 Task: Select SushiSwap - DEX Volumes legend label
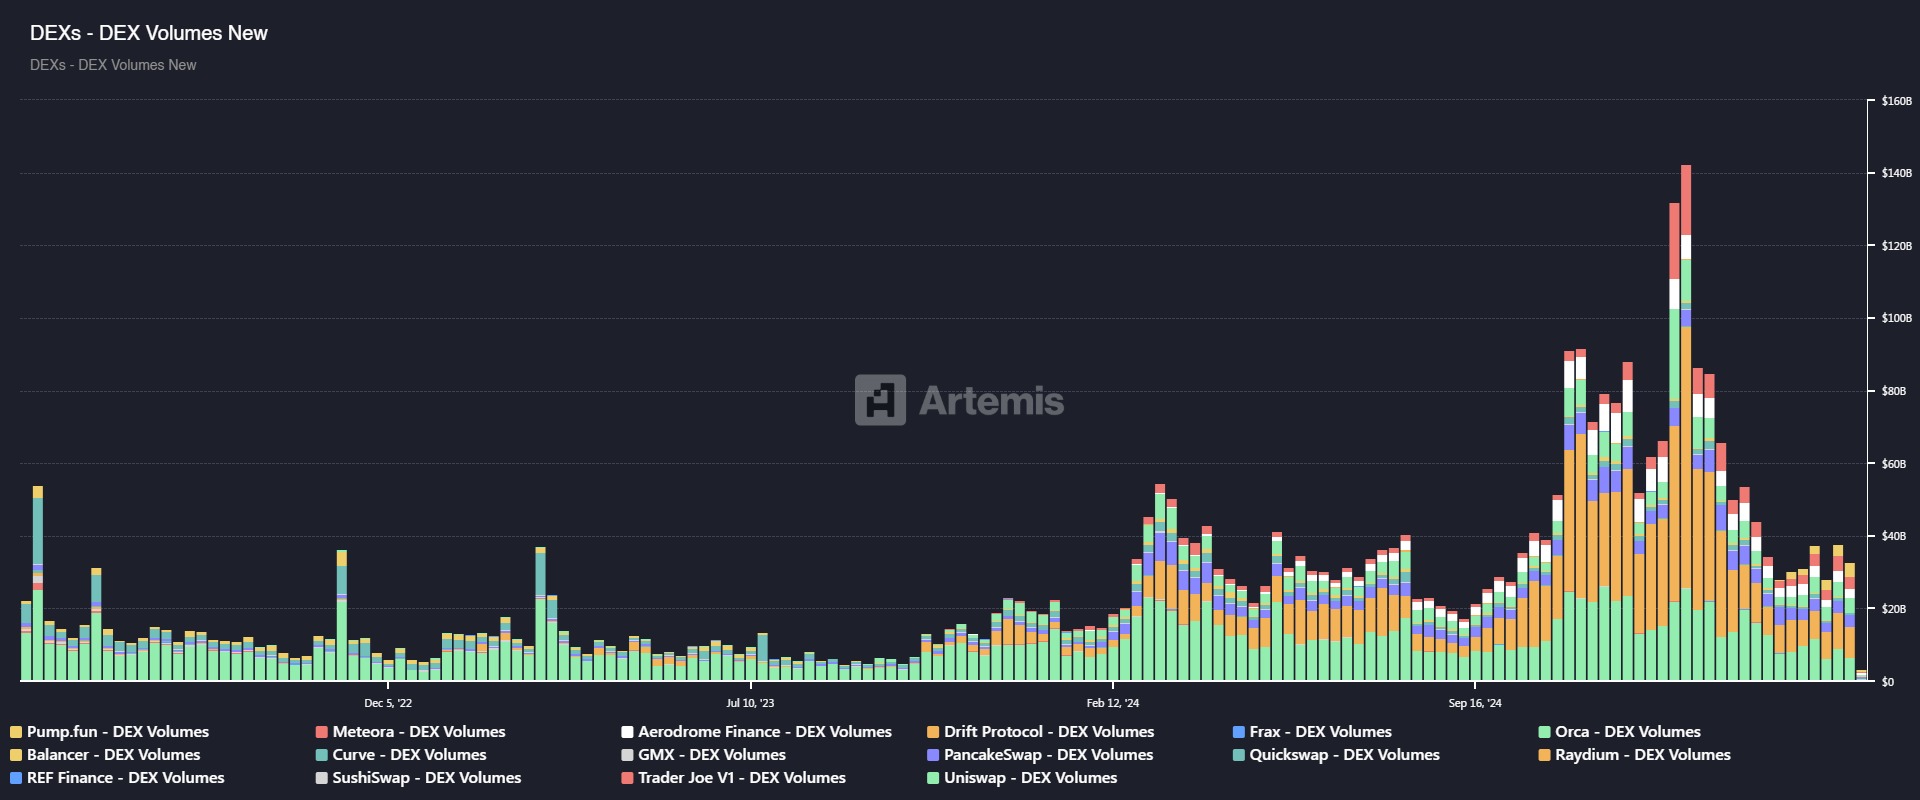pos(426,778)
